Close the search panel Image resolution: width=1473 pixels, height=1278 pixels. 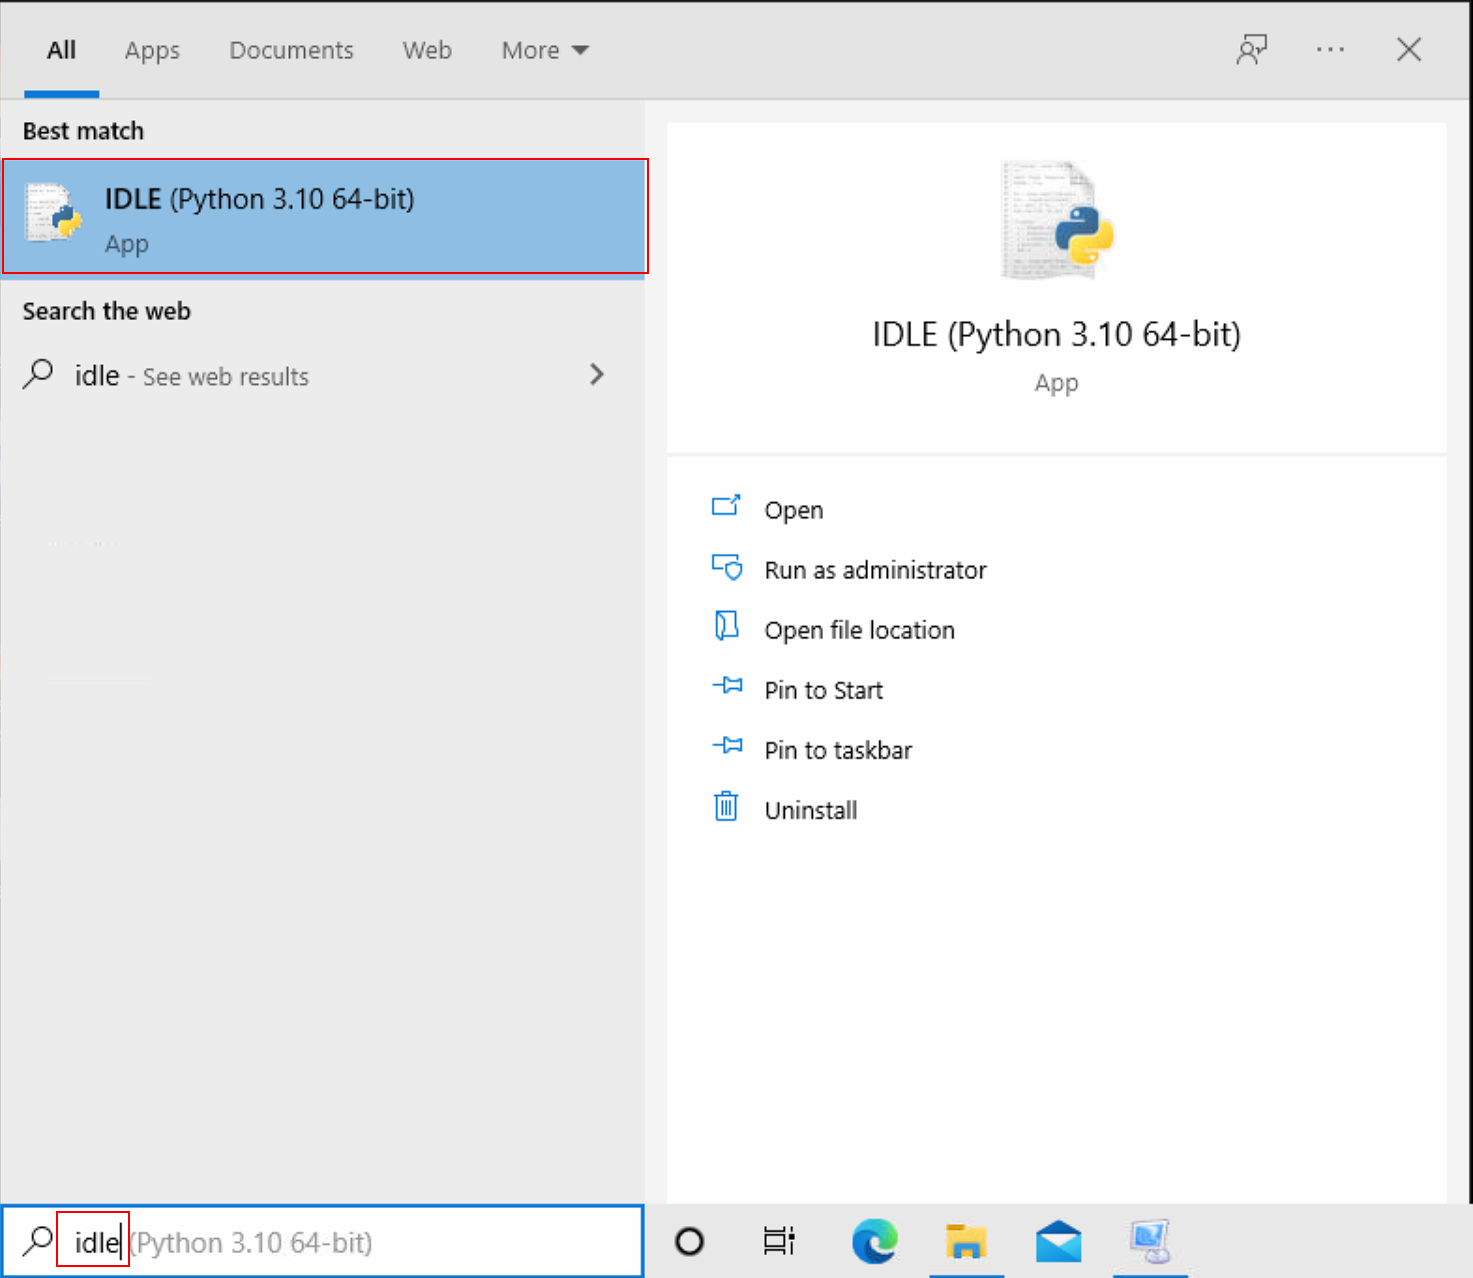click(x=1409, y=49)
